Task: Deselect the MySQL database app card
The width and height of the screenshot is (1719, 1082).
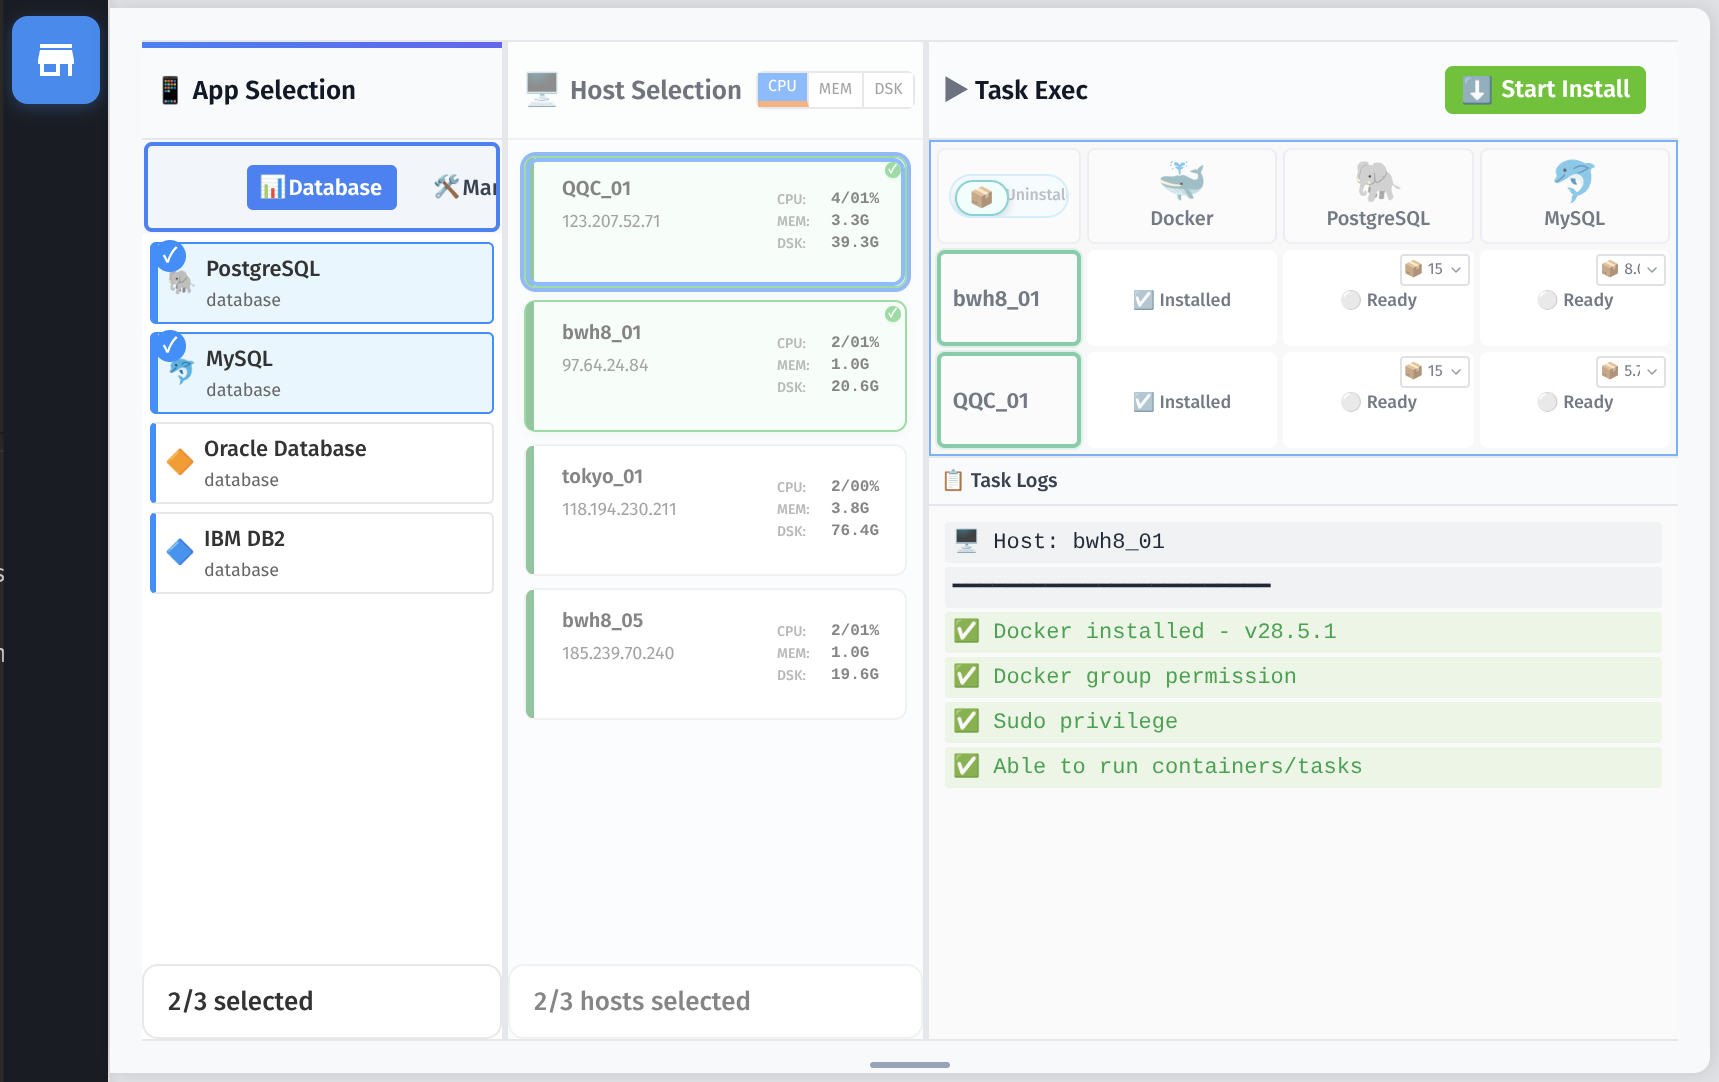Action: pos(321,372)
